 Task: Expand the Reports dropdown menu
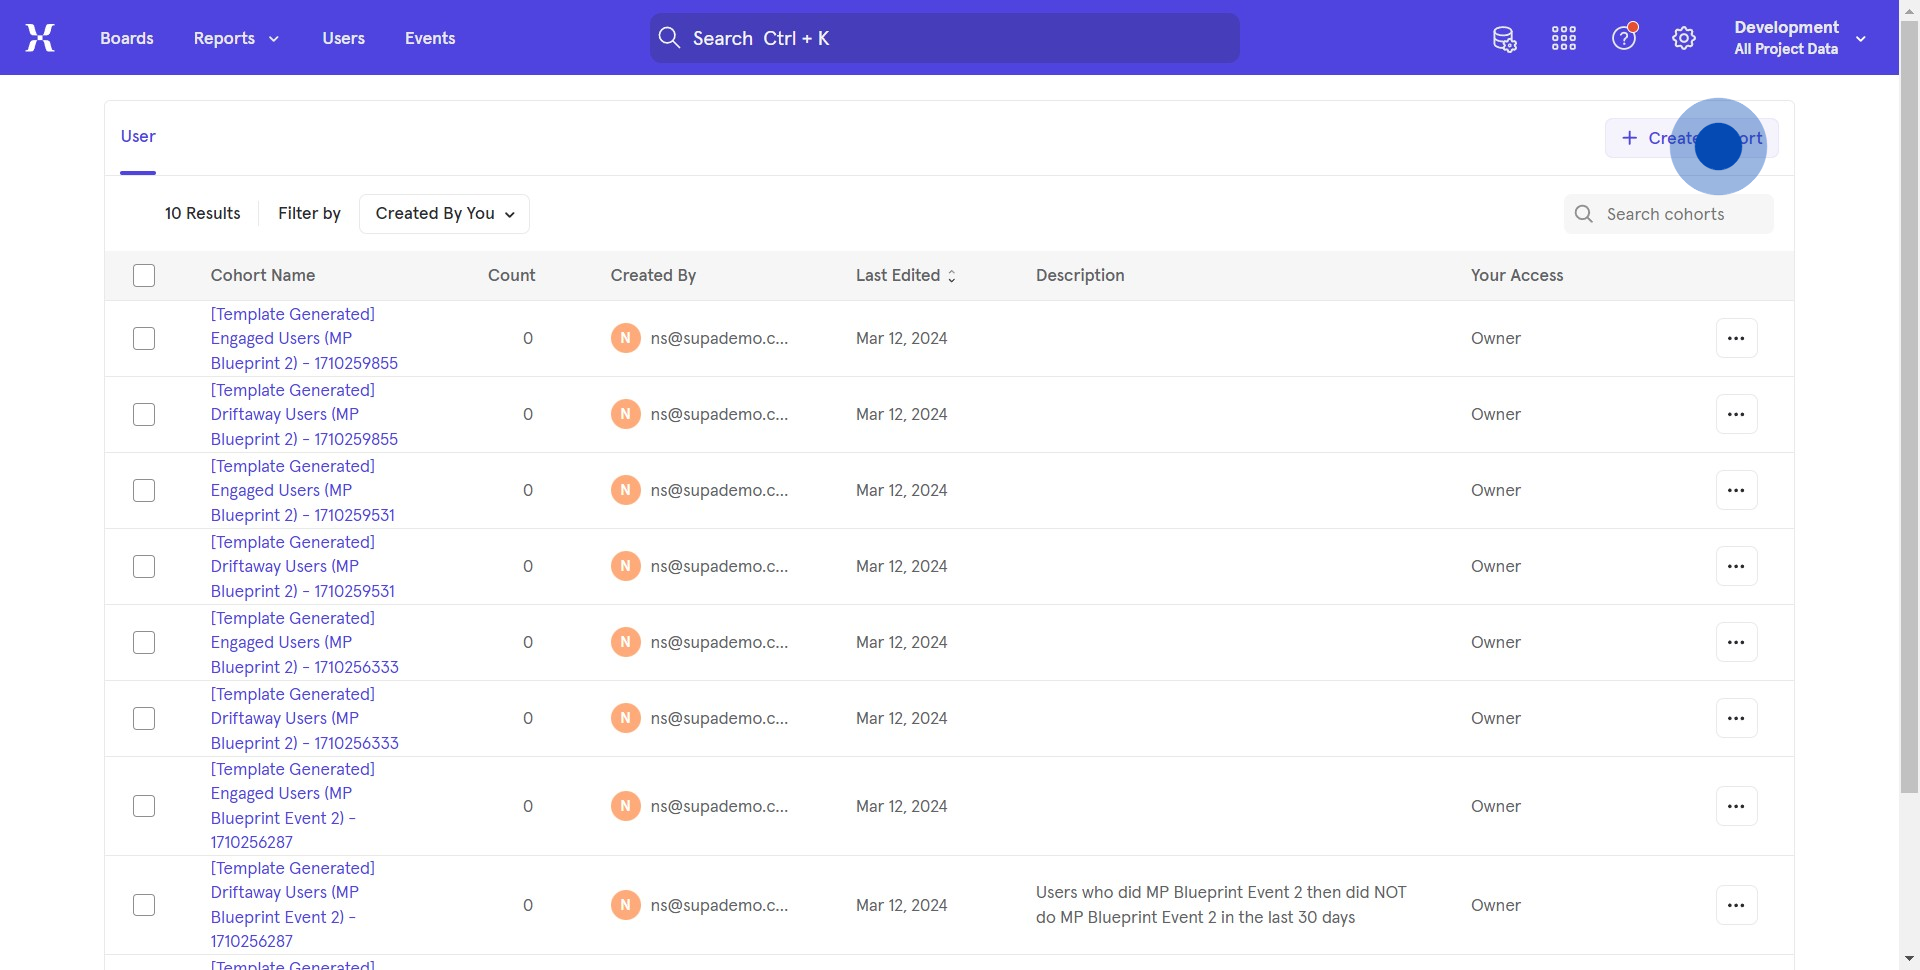coord(236,38)
